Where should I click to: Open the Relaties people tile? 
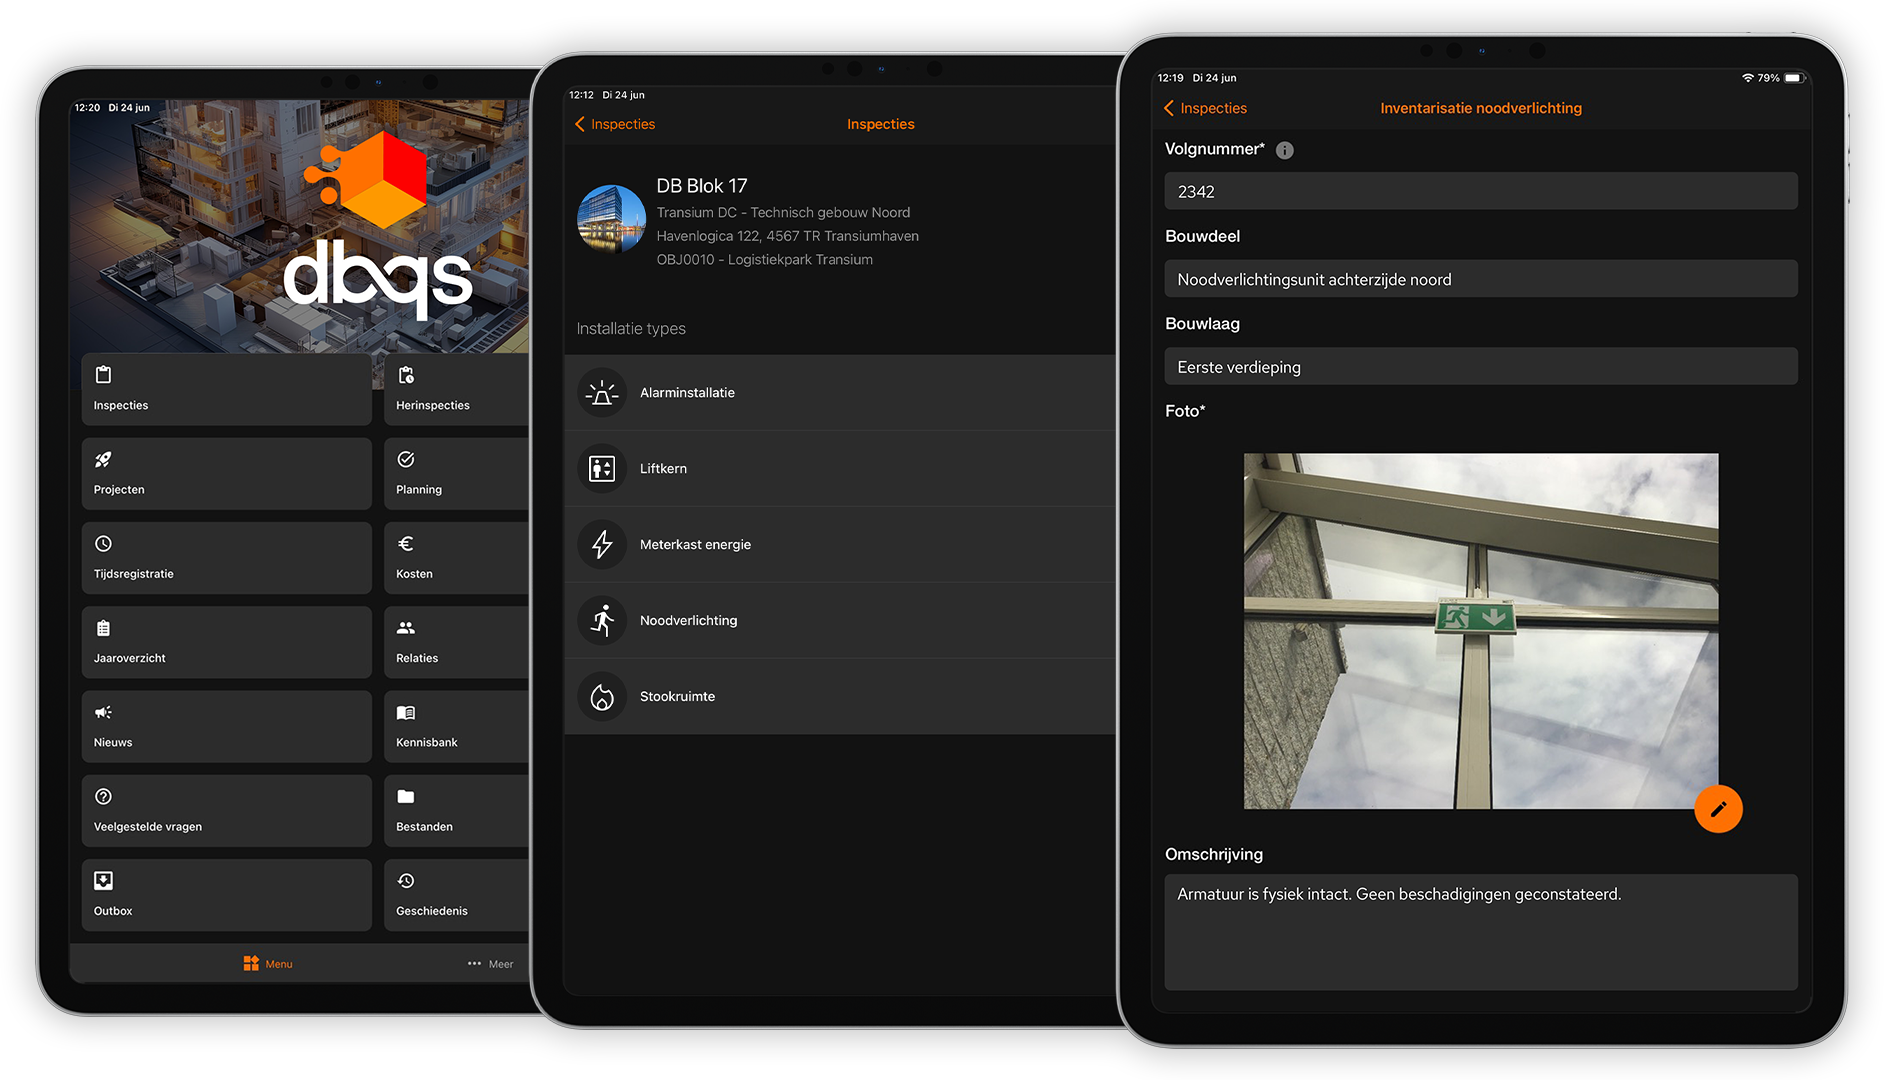point(456,642)
